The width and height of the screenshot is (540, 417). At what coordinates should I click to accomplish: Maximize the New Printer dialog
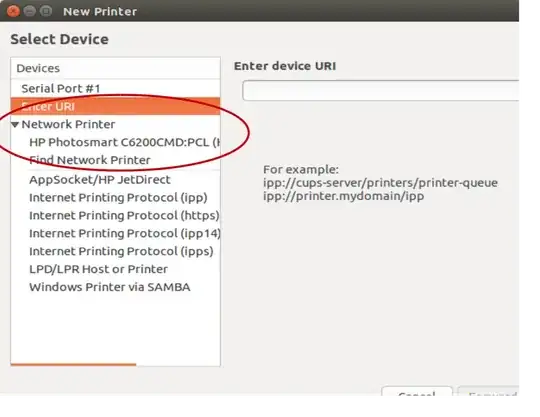[46, 11]
